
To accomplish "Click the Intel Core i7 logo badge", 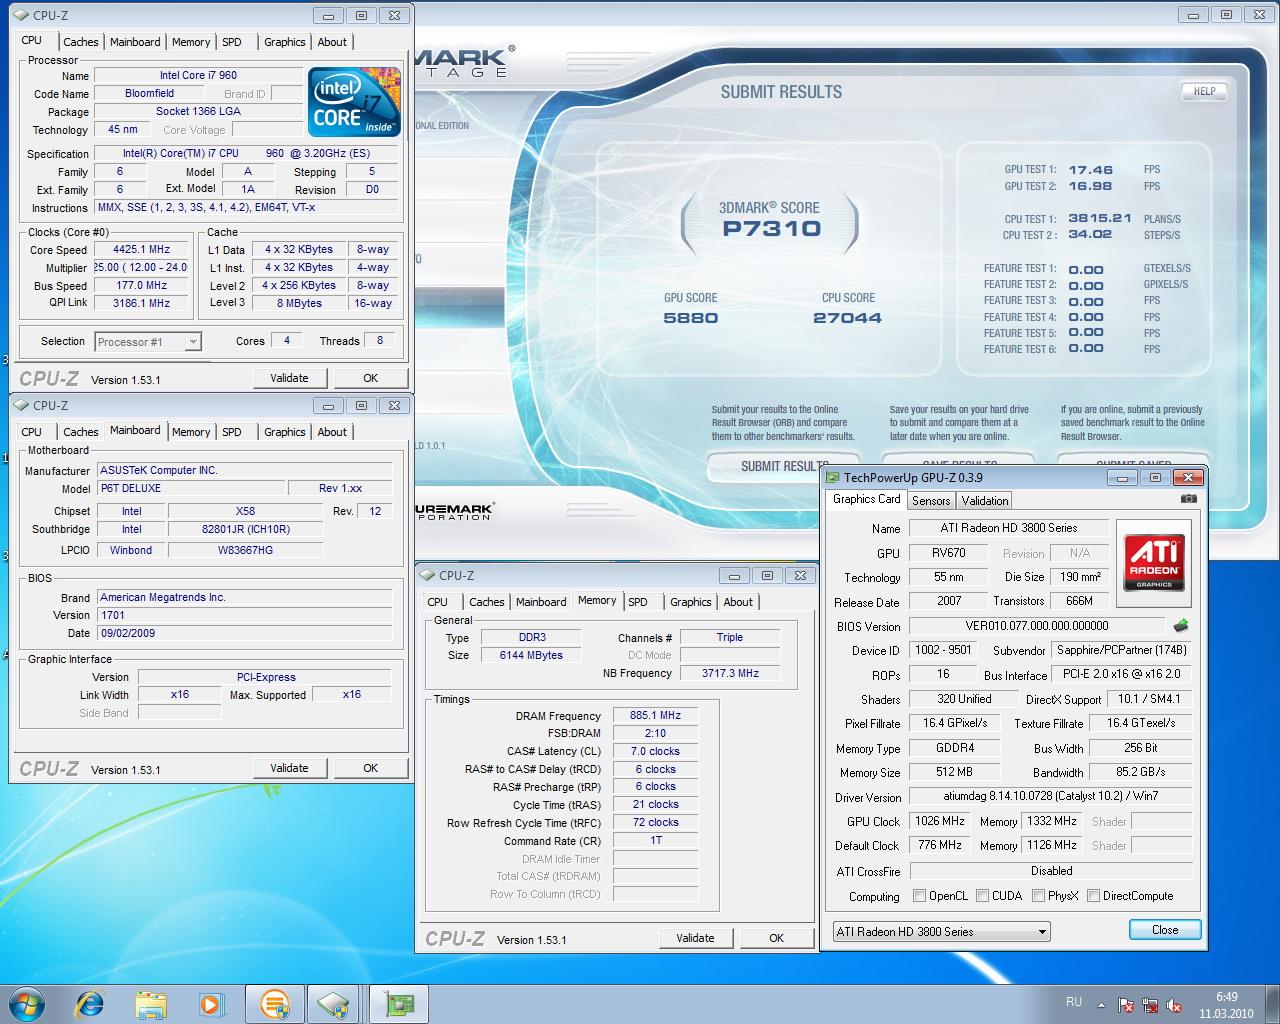I will point(354,101).
